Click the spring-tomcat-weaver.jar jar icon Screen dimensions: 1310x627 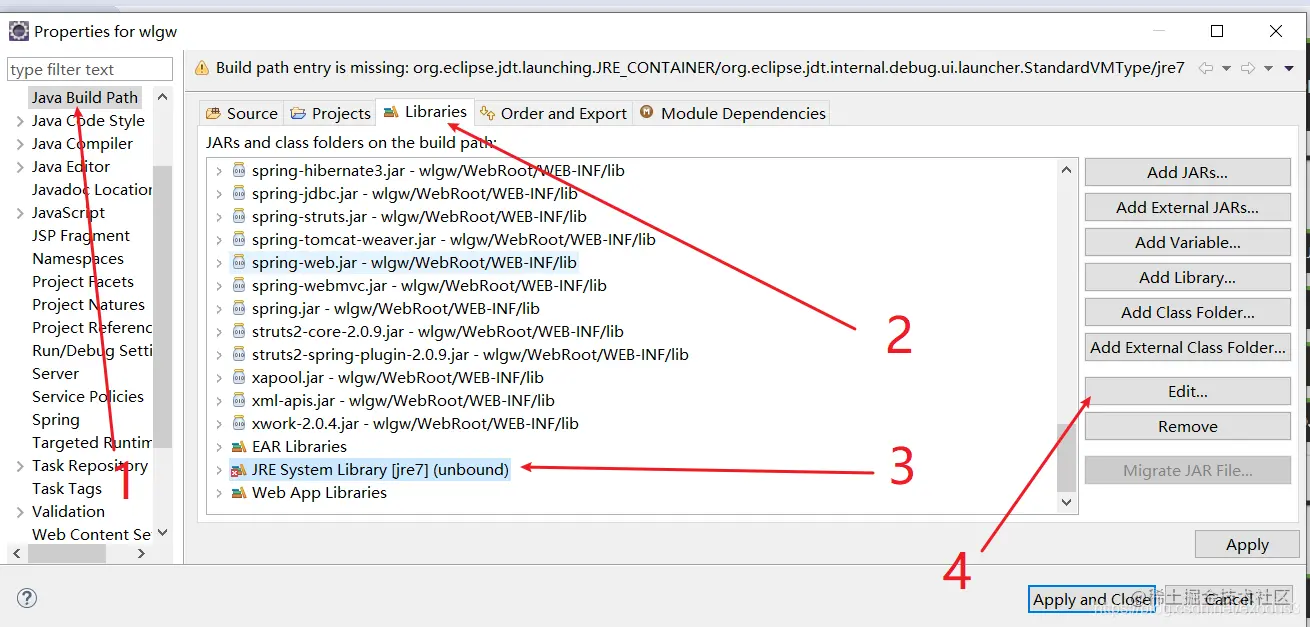point(239,239)
